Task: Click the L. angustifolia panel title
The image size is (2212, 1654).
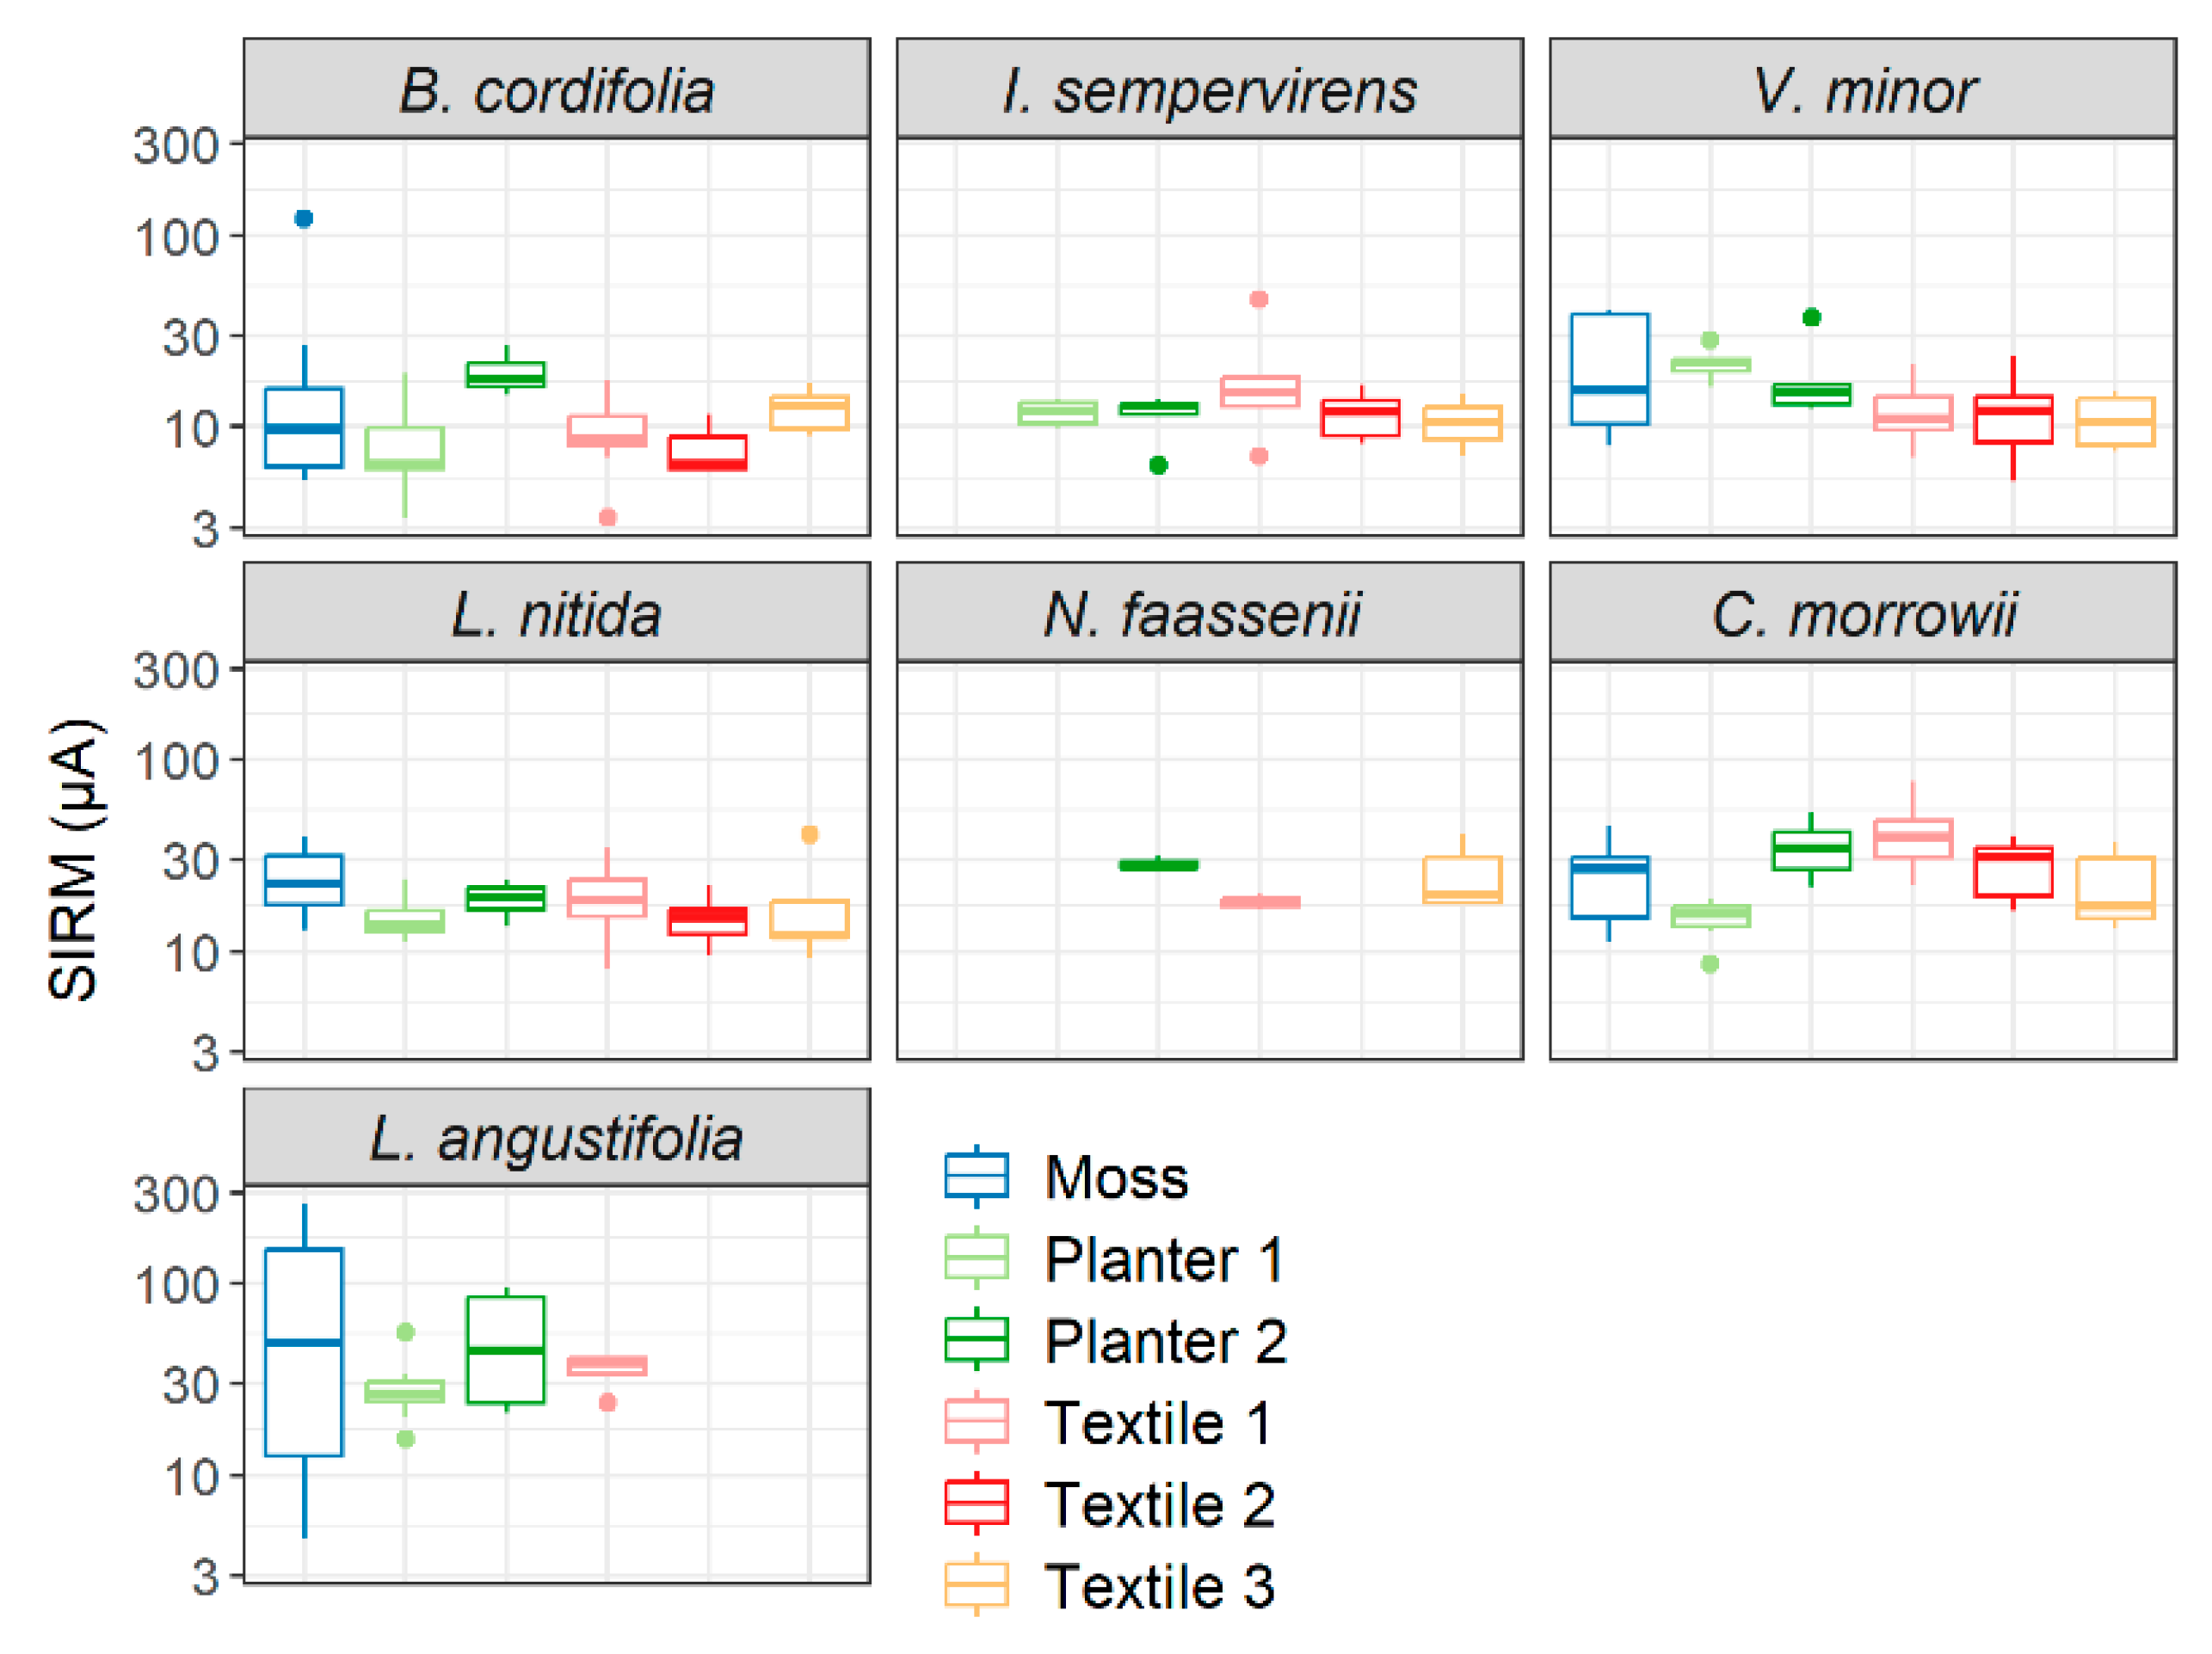Action: (x=556, y=1138)
